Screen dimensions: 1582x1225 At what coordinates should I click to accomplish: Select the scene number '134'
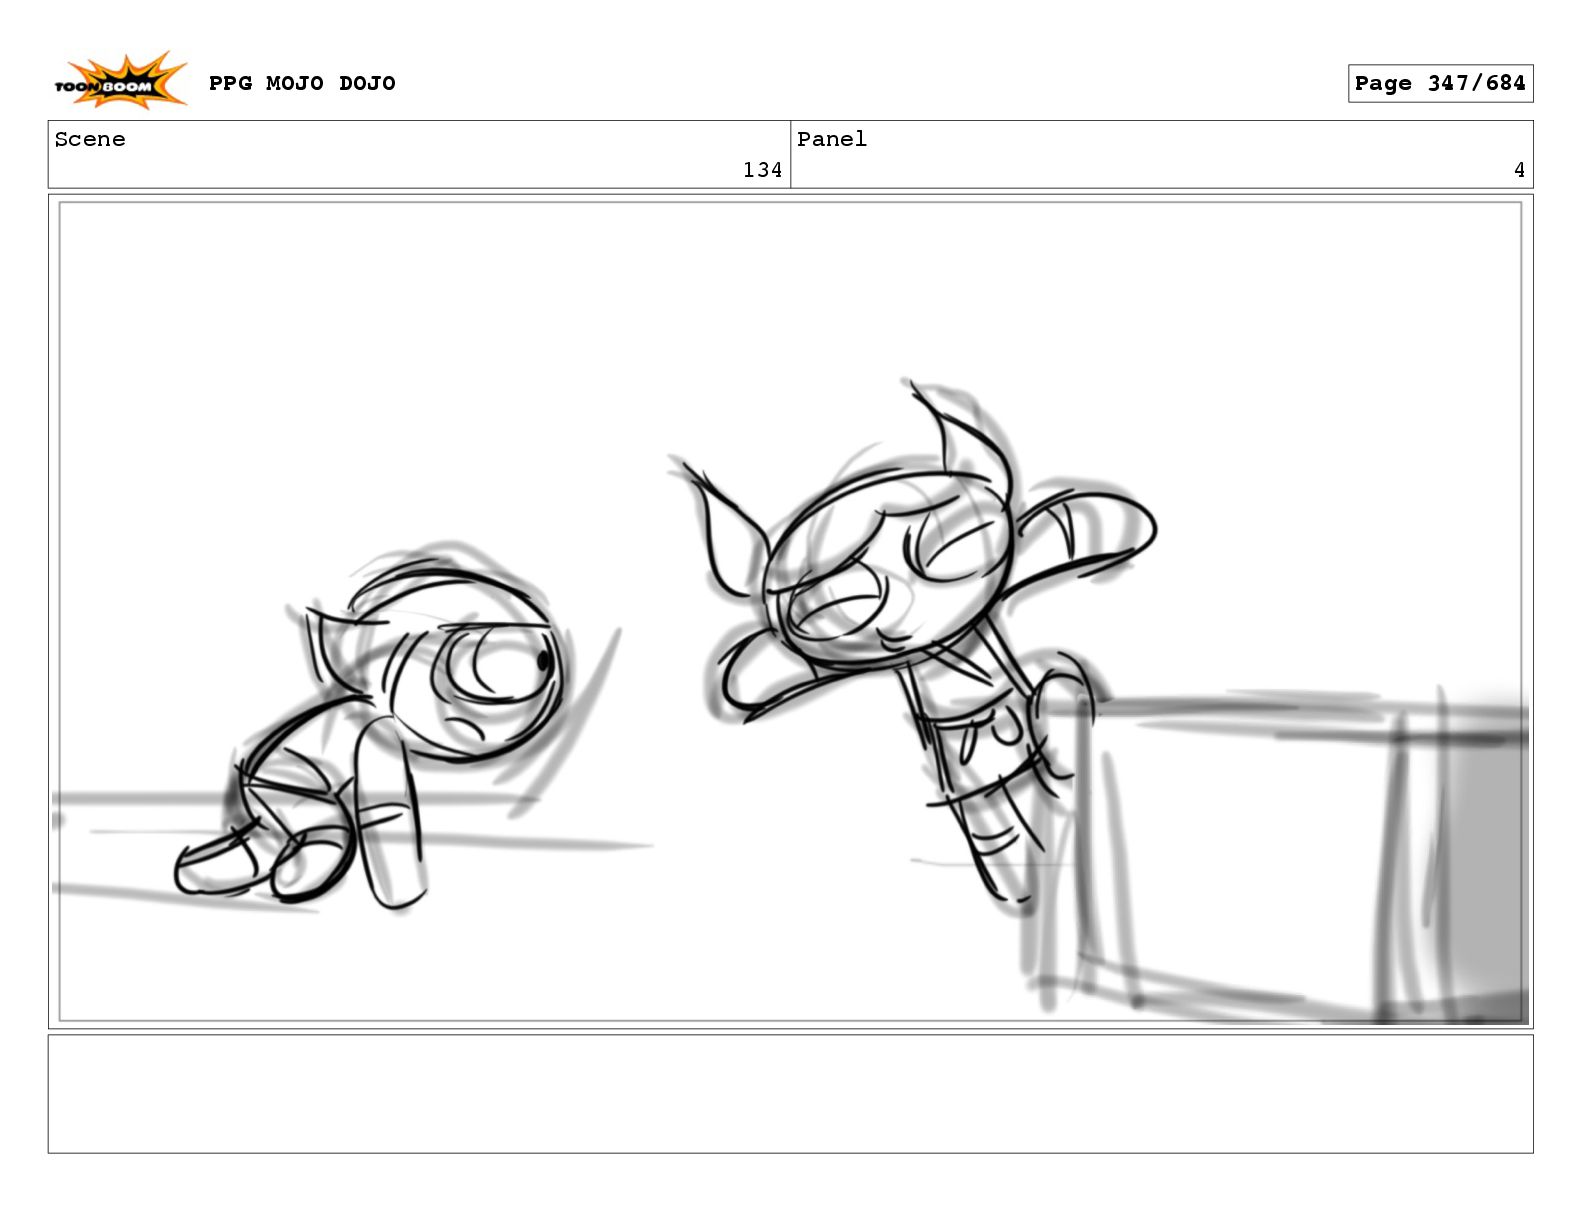pyautogui.click(x=762, y=170)
